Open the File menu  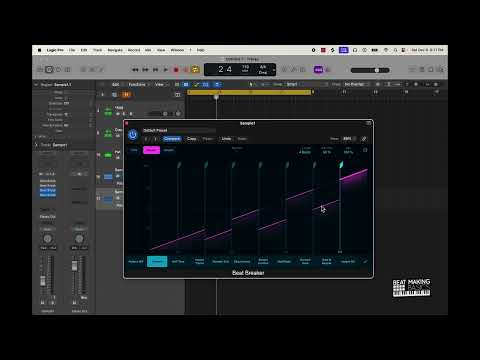coord(72,50)
